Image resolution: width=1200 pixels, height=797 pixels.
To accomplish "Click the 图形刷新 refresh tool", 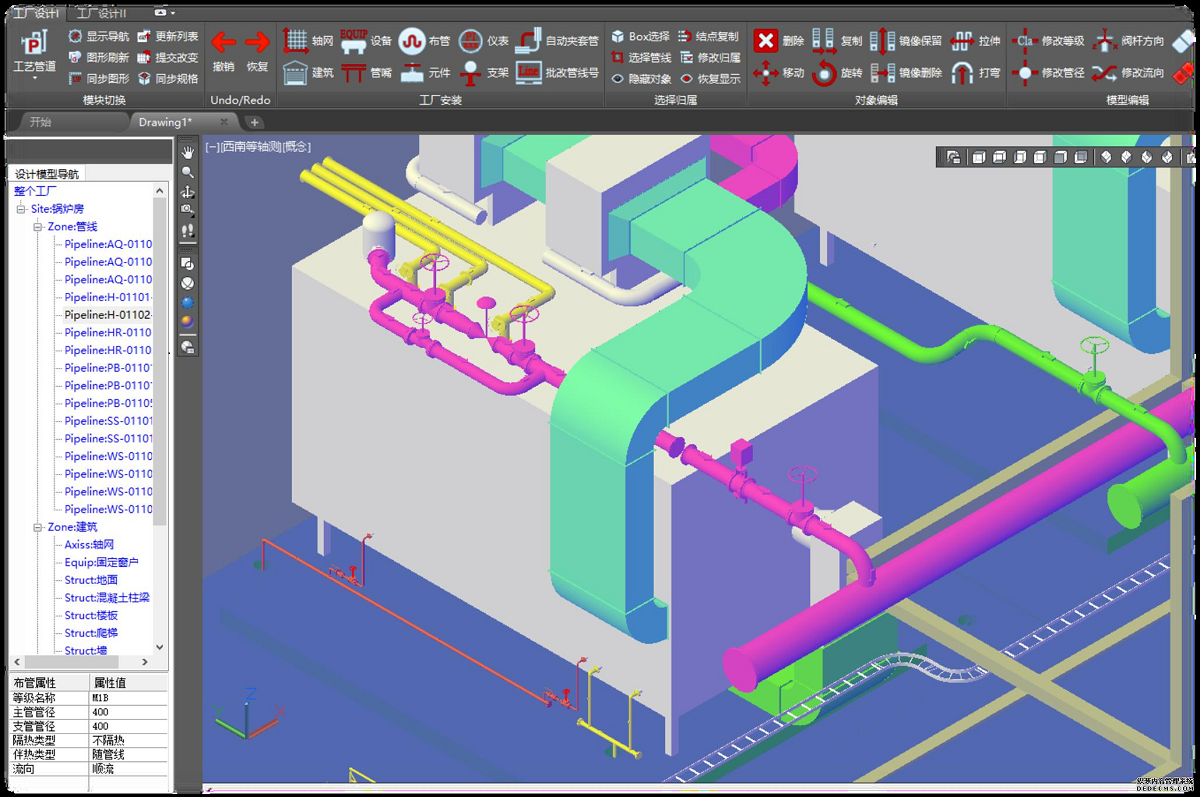I will coord(98,57).
